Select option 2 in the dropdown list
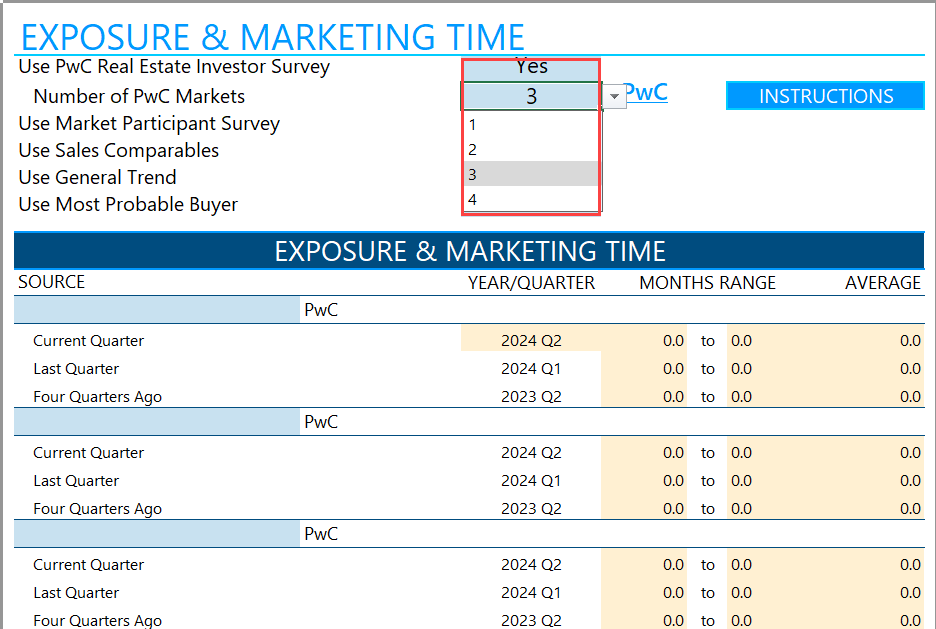This screenshot has height=629, width=936. point(532,150)
